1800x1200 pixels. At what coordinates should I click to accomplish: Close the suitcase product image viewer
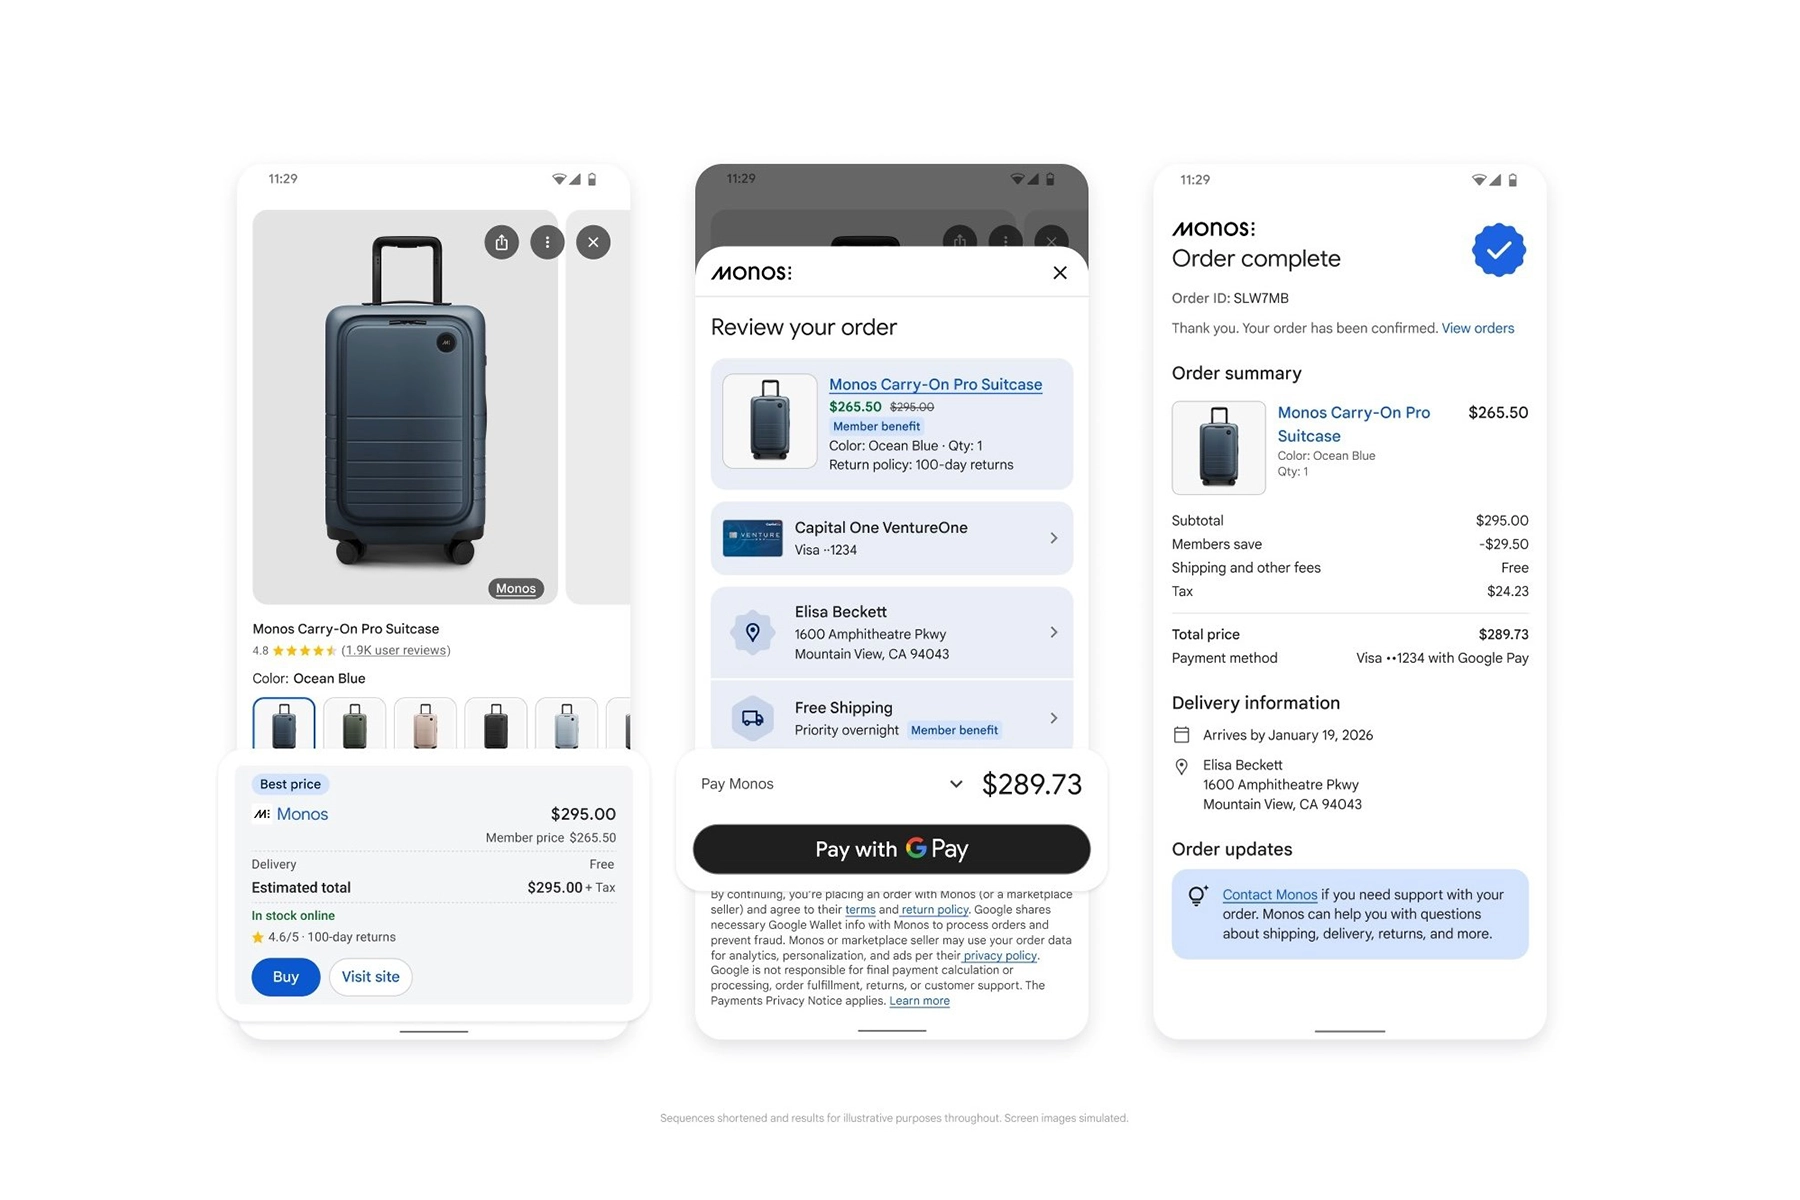point(593,242)
